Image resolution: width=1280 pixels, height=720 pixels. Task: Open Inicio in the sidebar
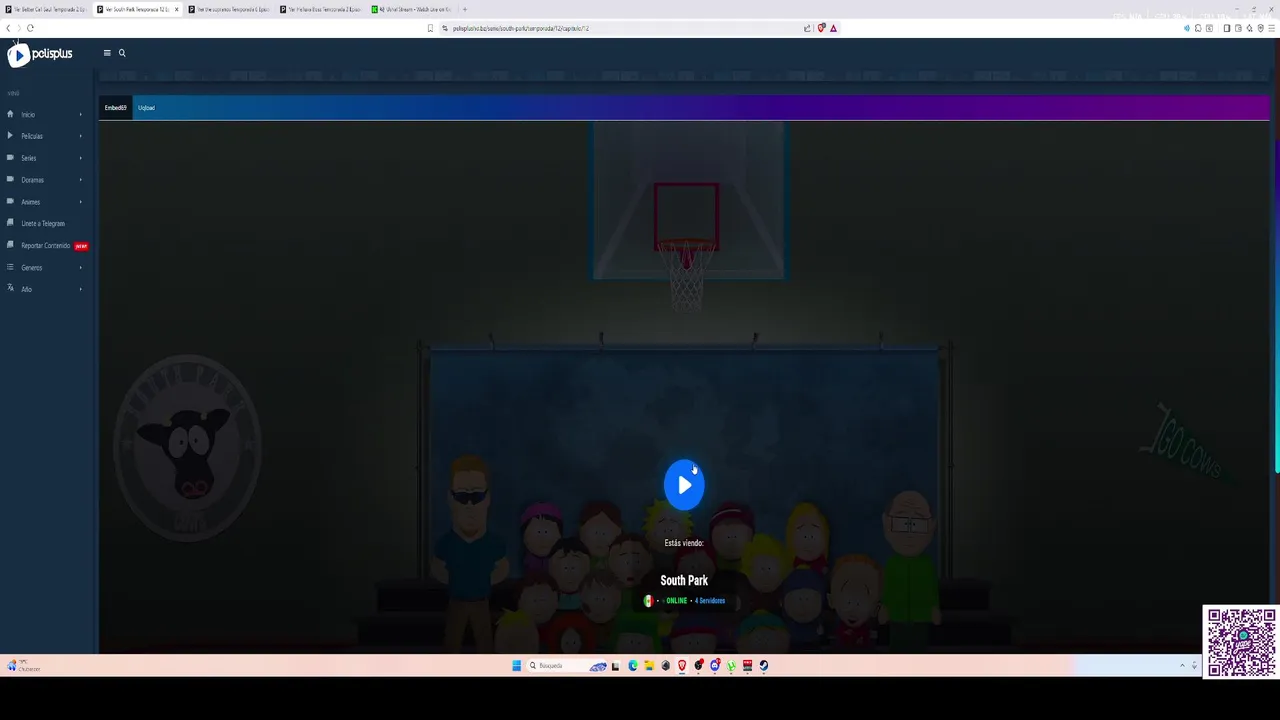pos(28,115)
